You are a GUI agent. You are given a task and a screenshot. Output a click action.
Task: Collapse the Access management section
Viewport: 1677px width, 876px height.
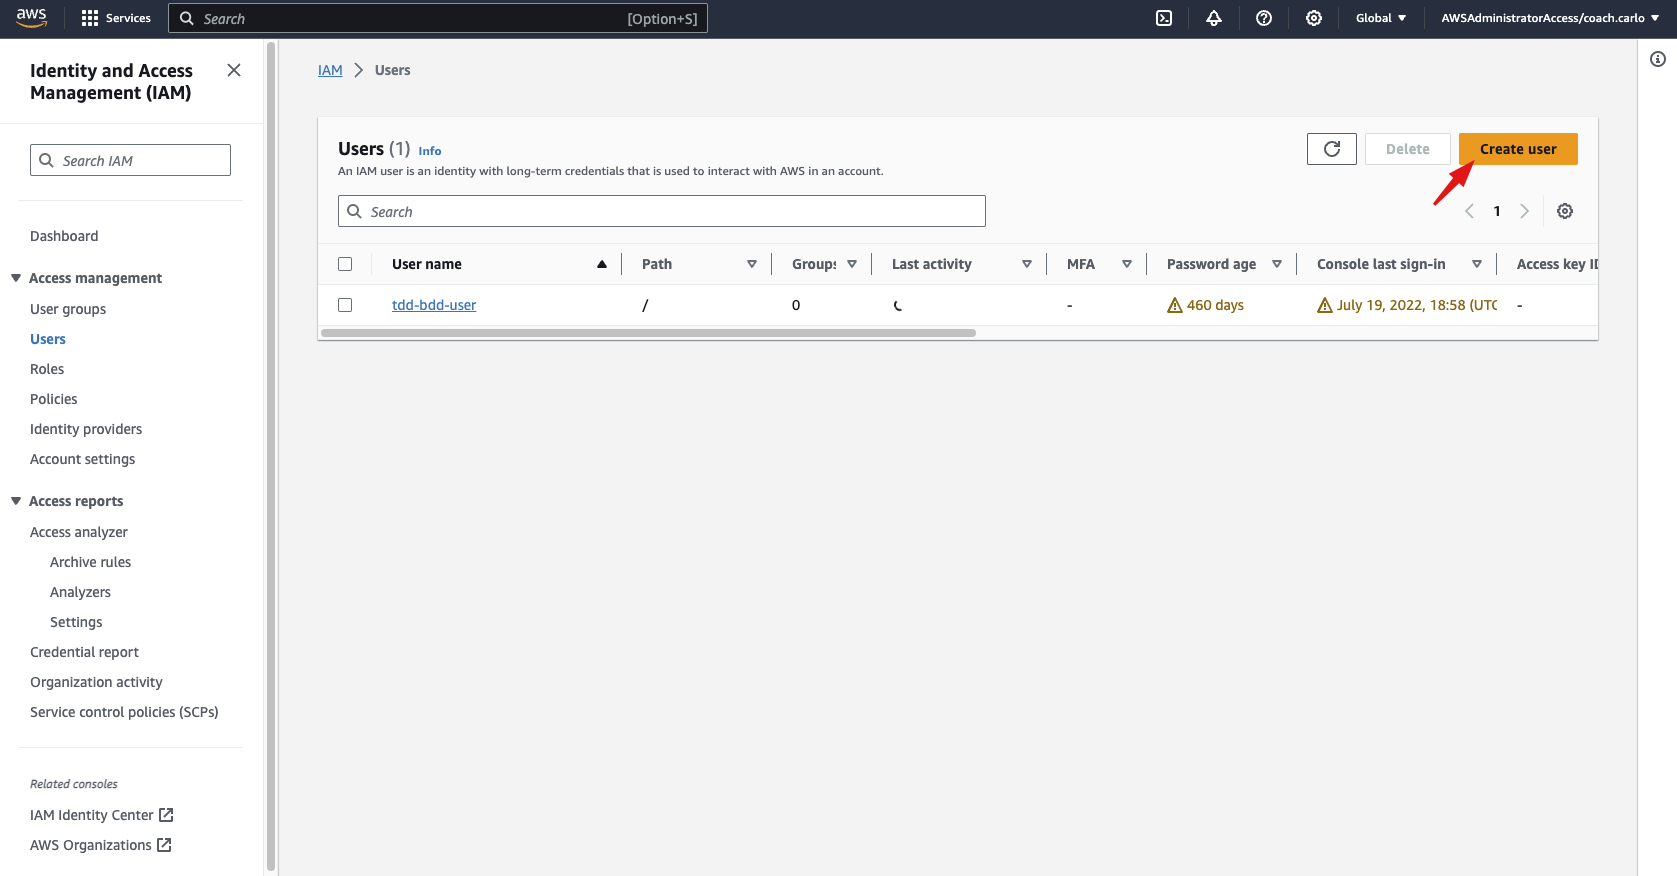pos(16,278)
